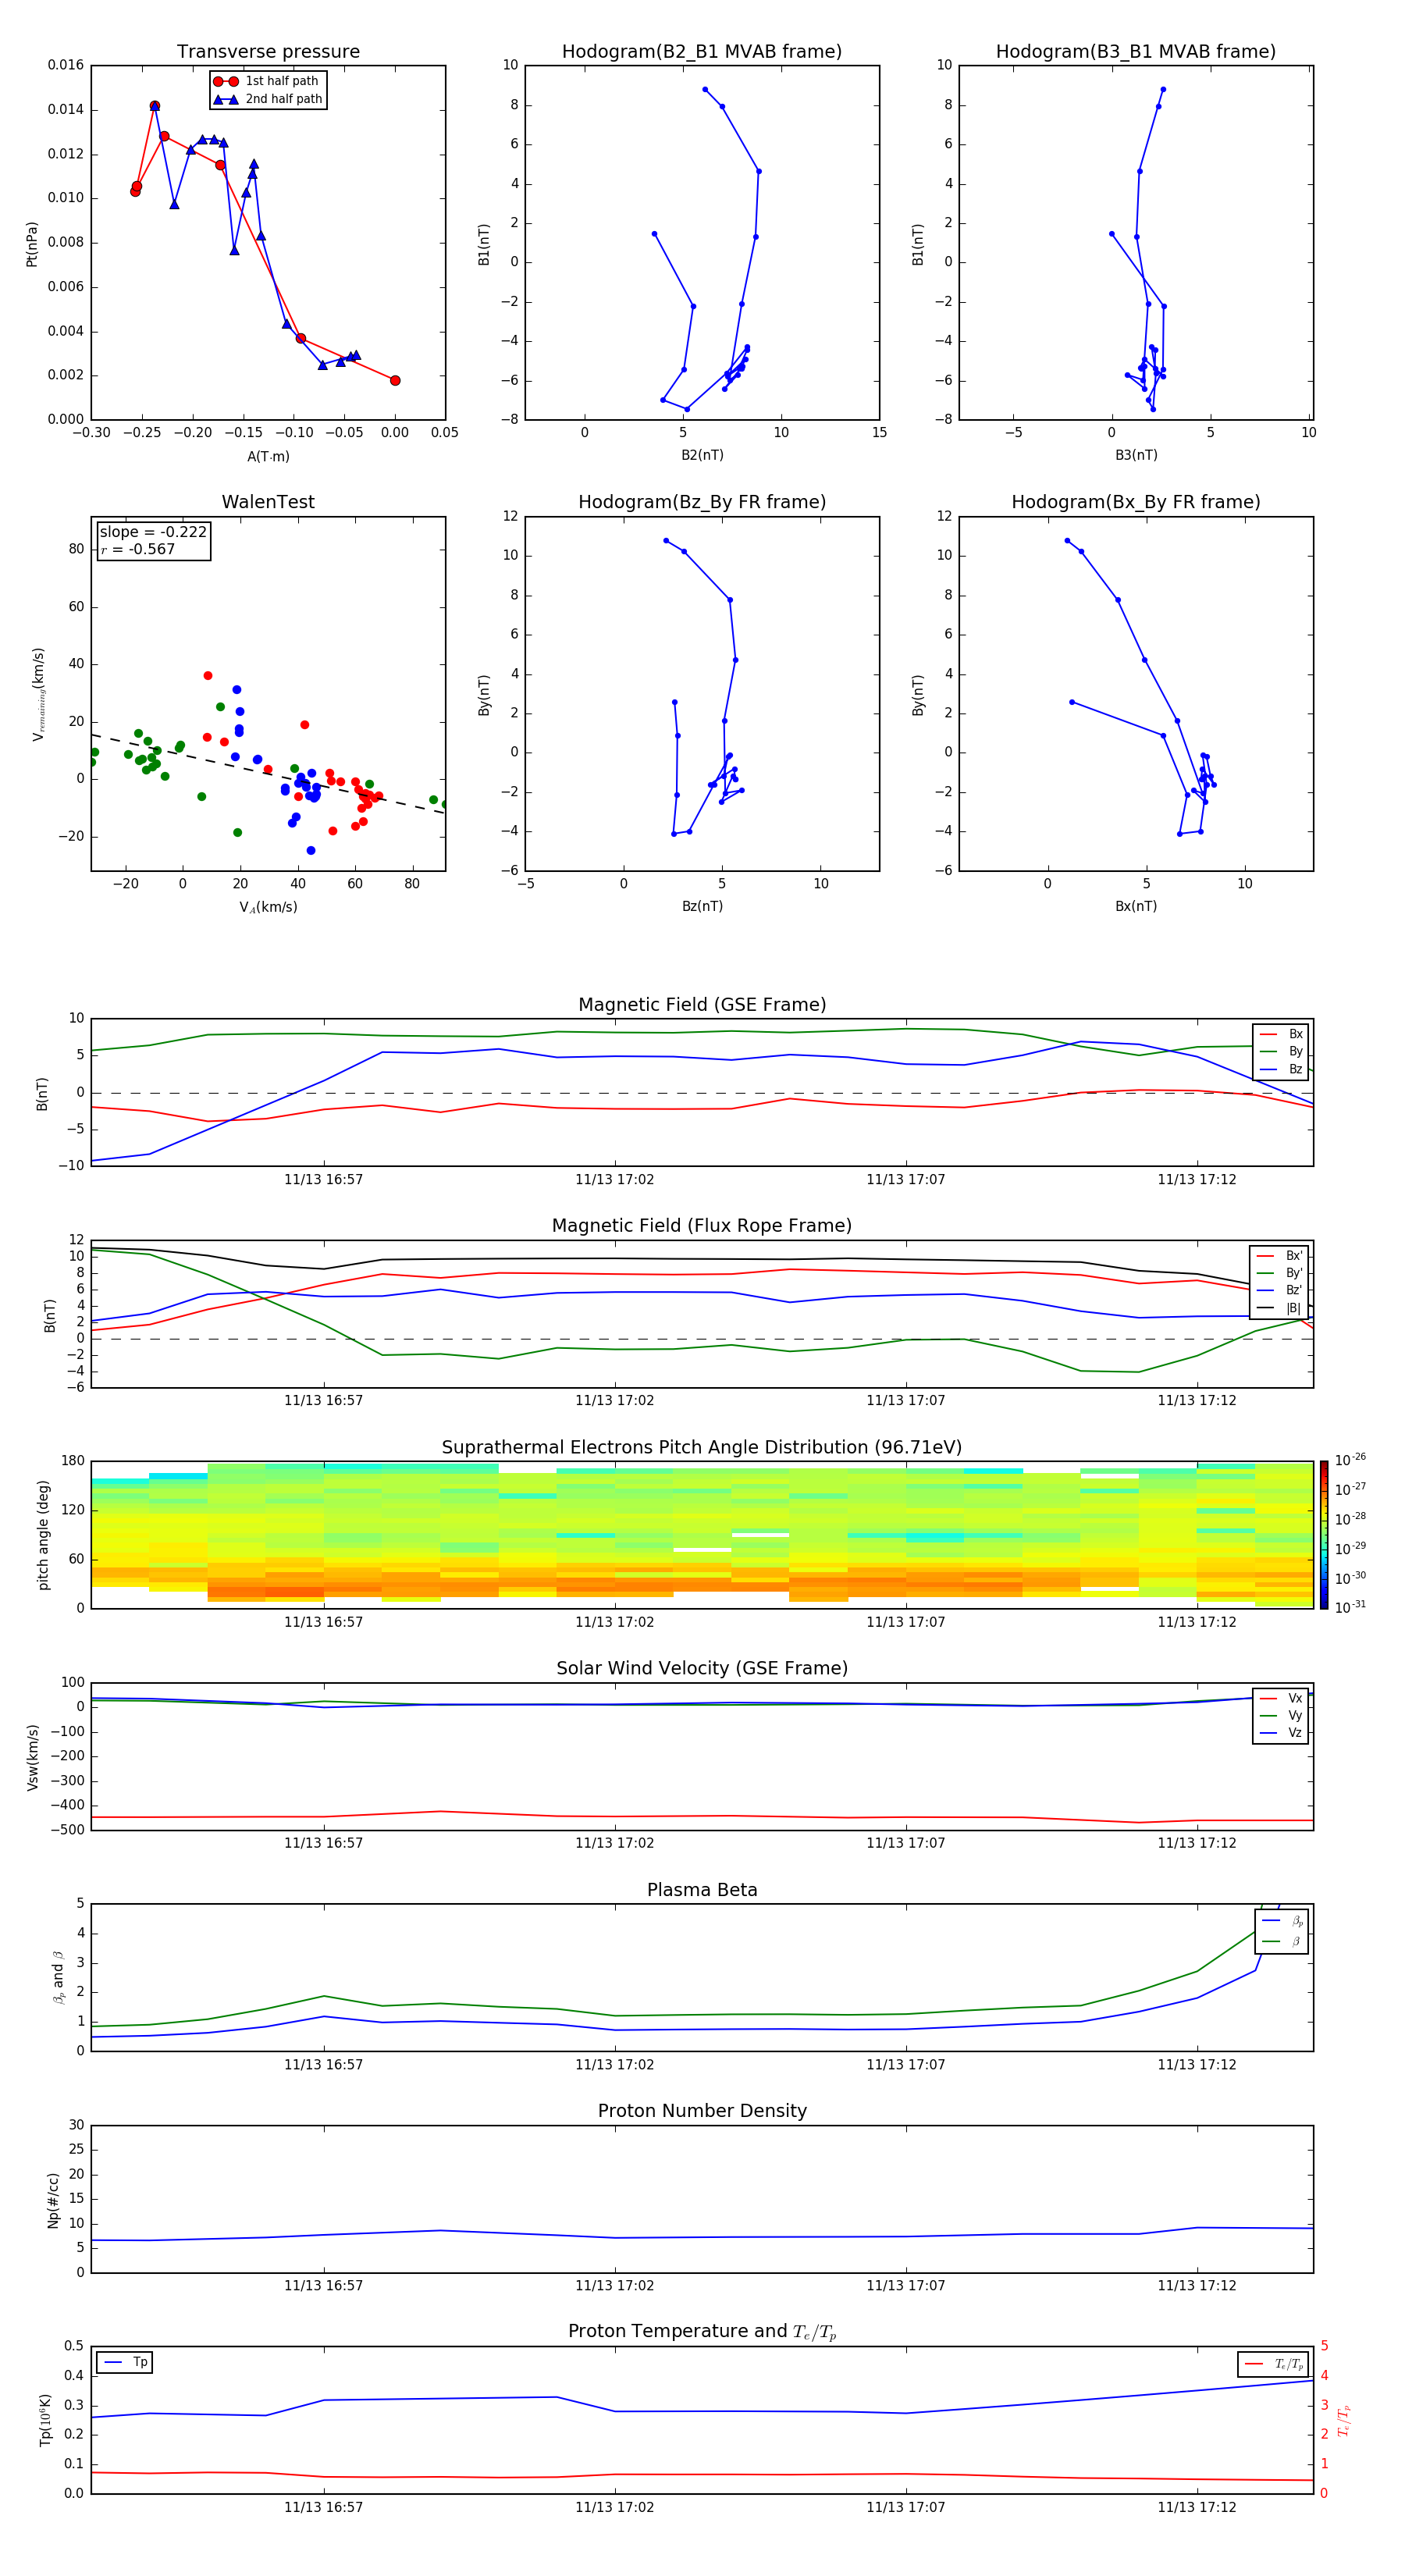
Task: Click the 'WalenTest' plot title
Action: coord(268,502)
